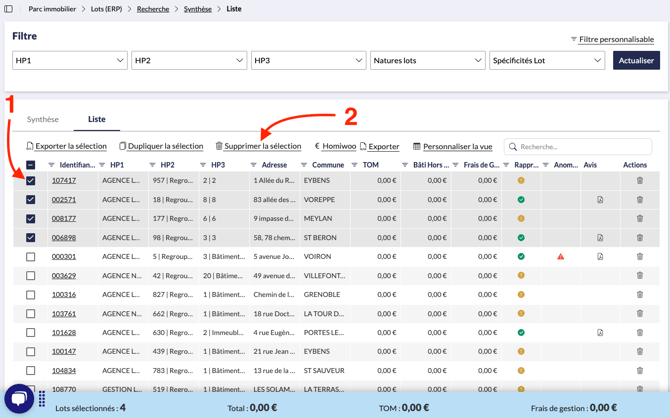Delete row 107417 with trash icon
Viewport: 670px width, 418px height.
pos(640,181)
